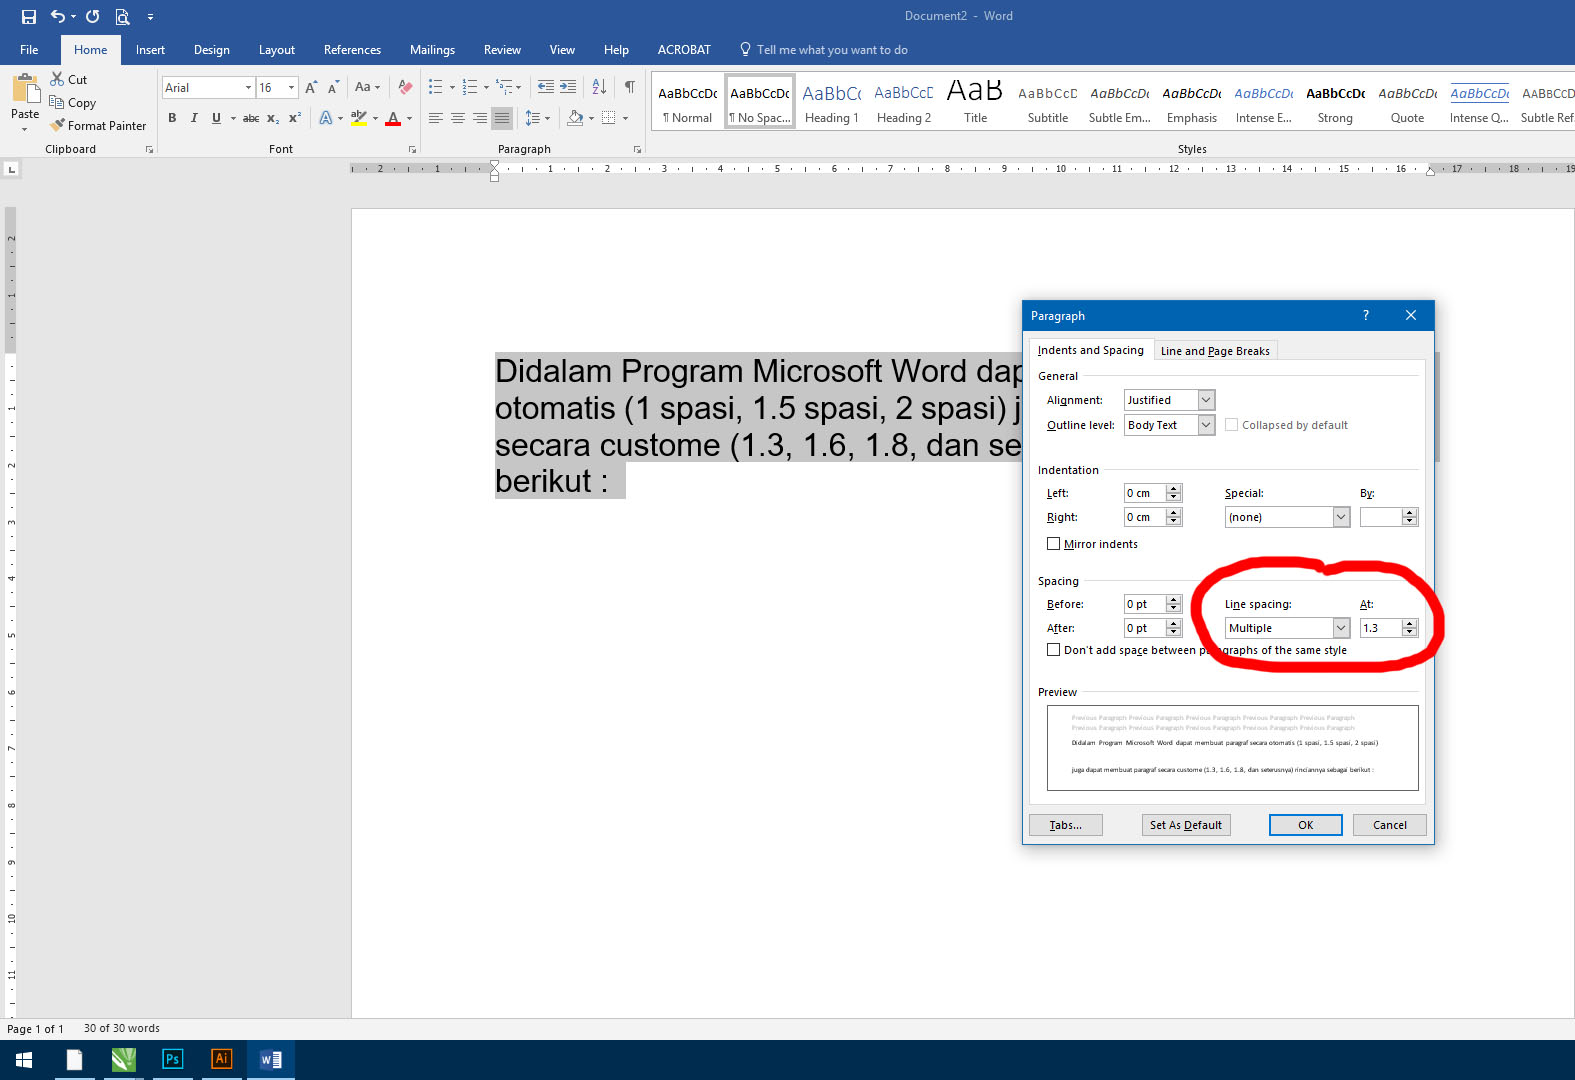
Task: Show paragraph marks pilcrow icon
Action: tap(630, 88)
